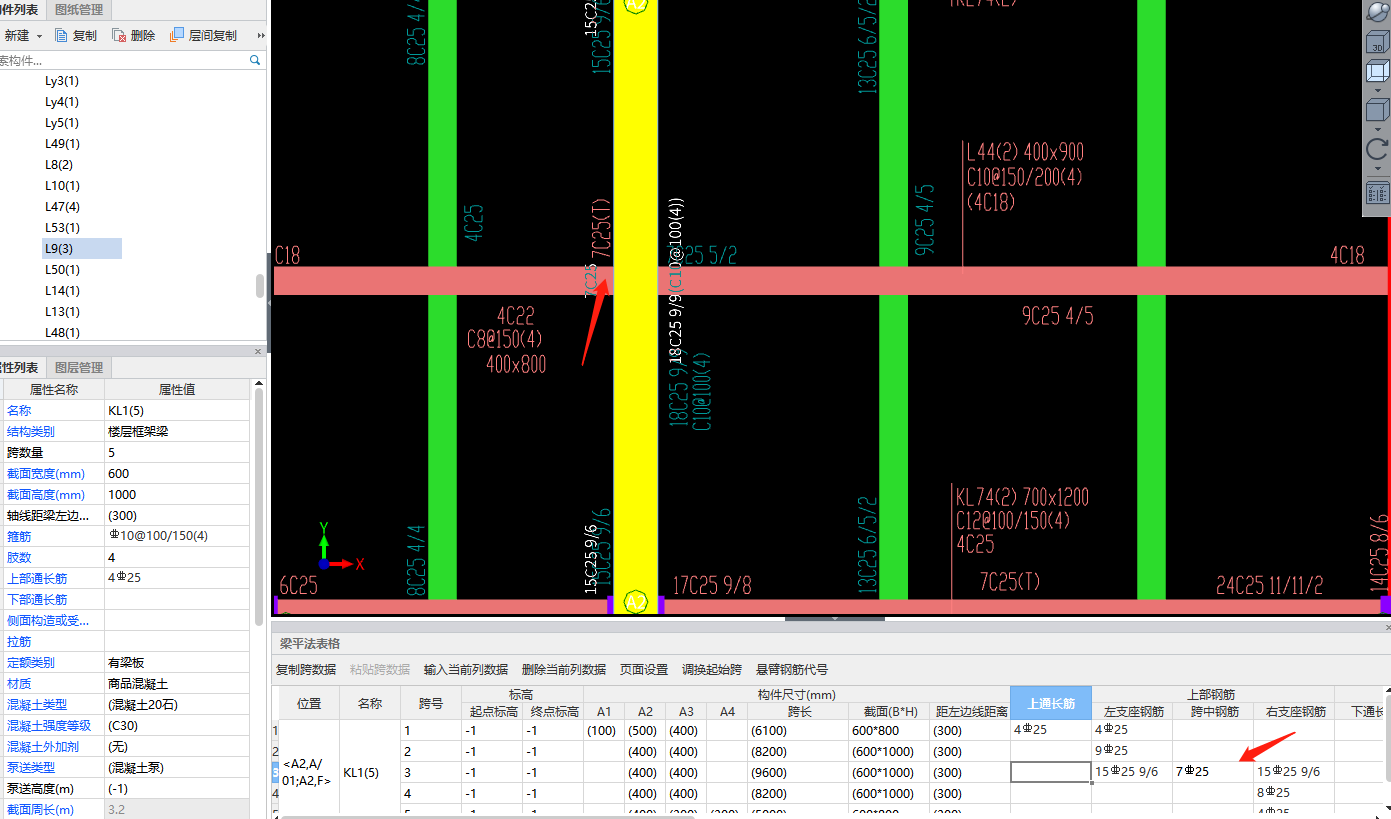
Task: Click 删除当前列数据 button
Action: (x=564, y=669)
